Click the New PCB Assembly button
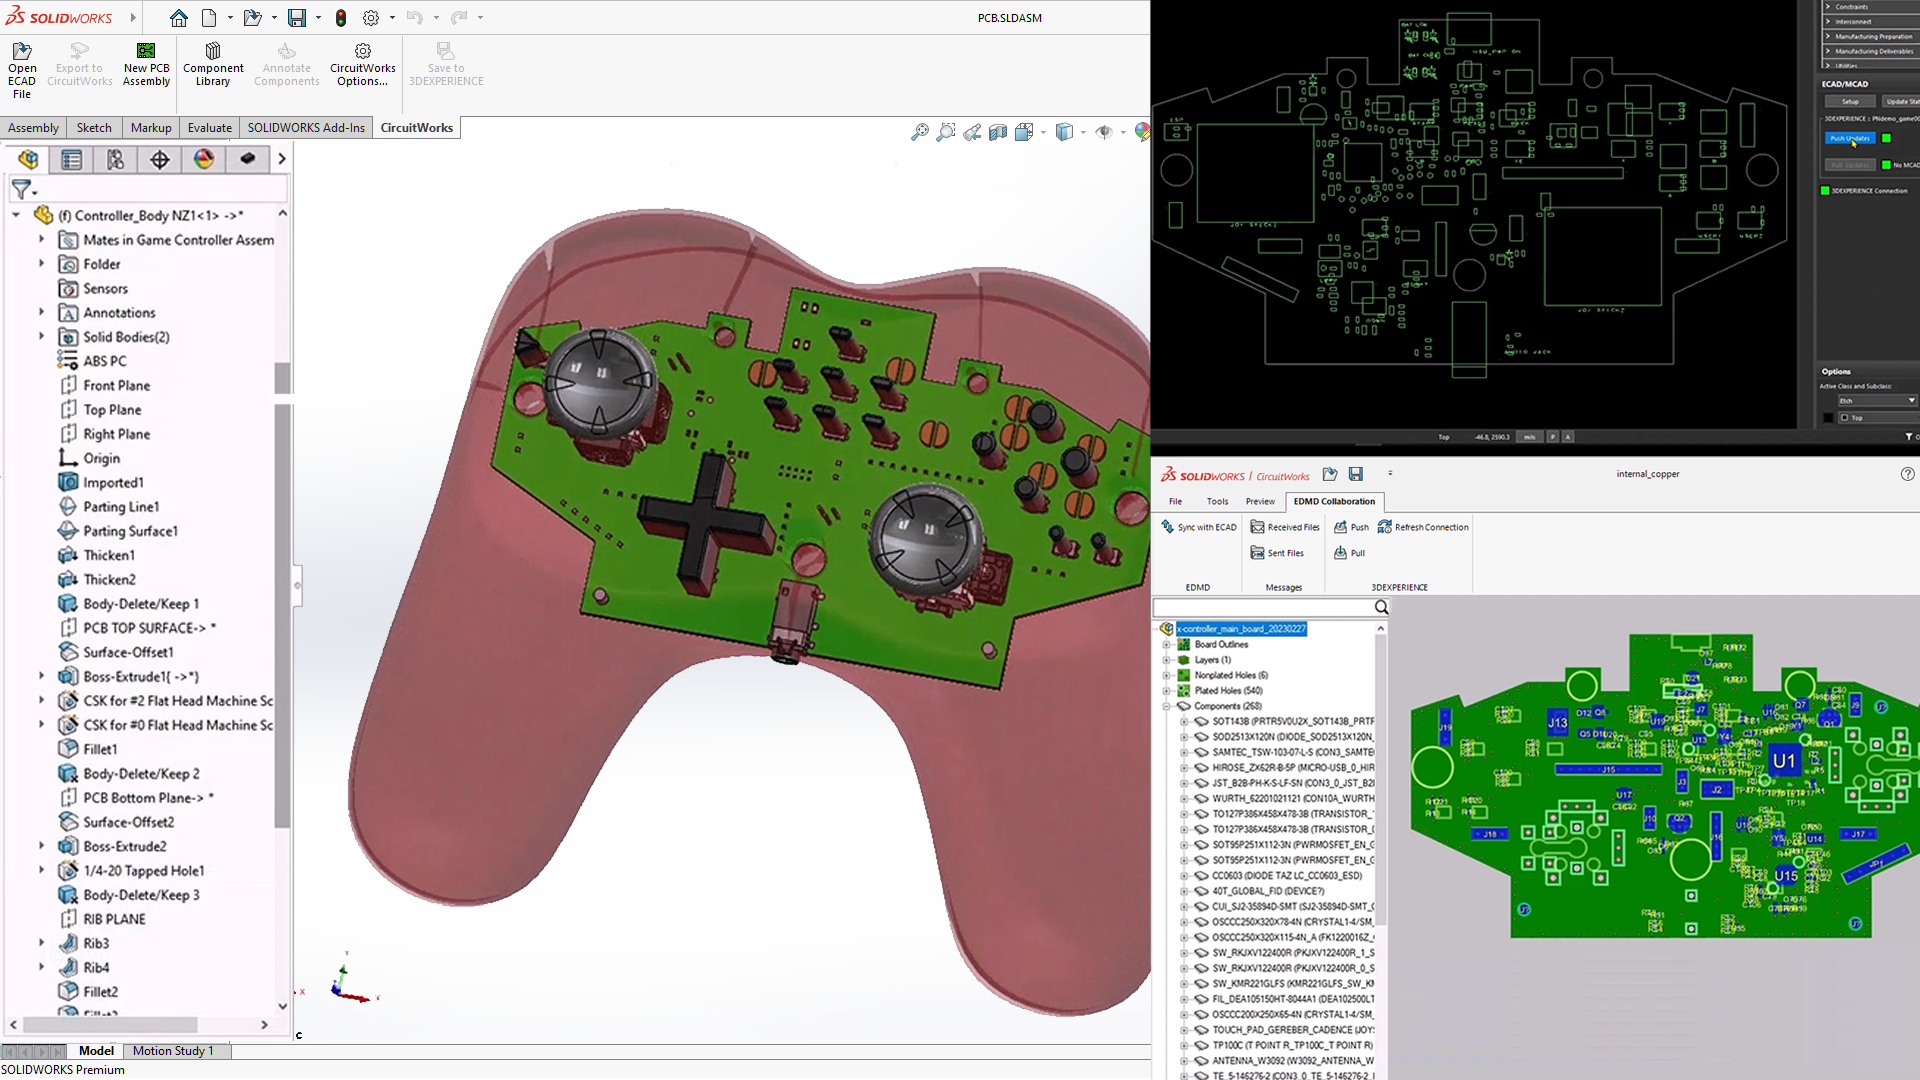The height and width of the screenshot is (1080, 1920). (x=146, y=65)
